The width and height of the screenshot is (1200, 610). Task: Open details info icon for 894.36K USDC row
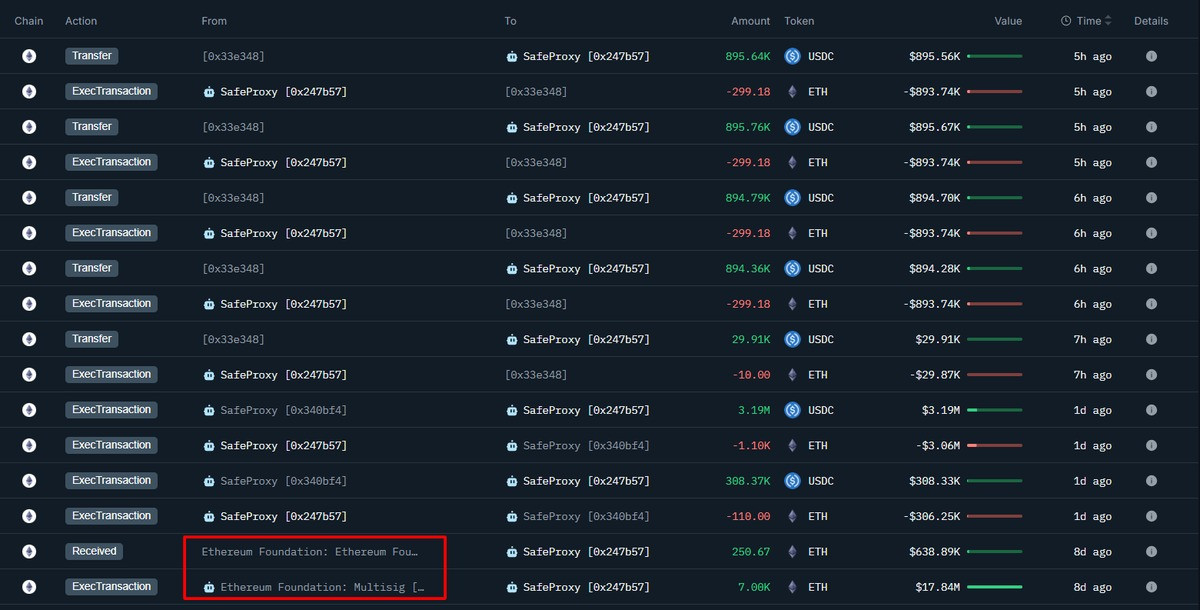pos(1151,268)
